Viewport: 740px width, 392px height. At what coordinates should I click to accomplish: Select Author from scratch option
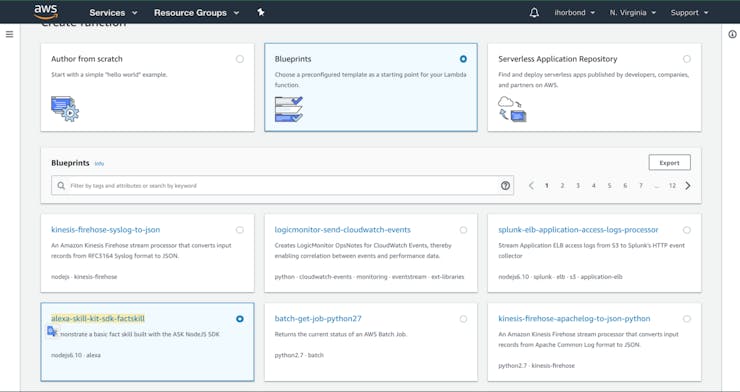click(x=240, y=59)
